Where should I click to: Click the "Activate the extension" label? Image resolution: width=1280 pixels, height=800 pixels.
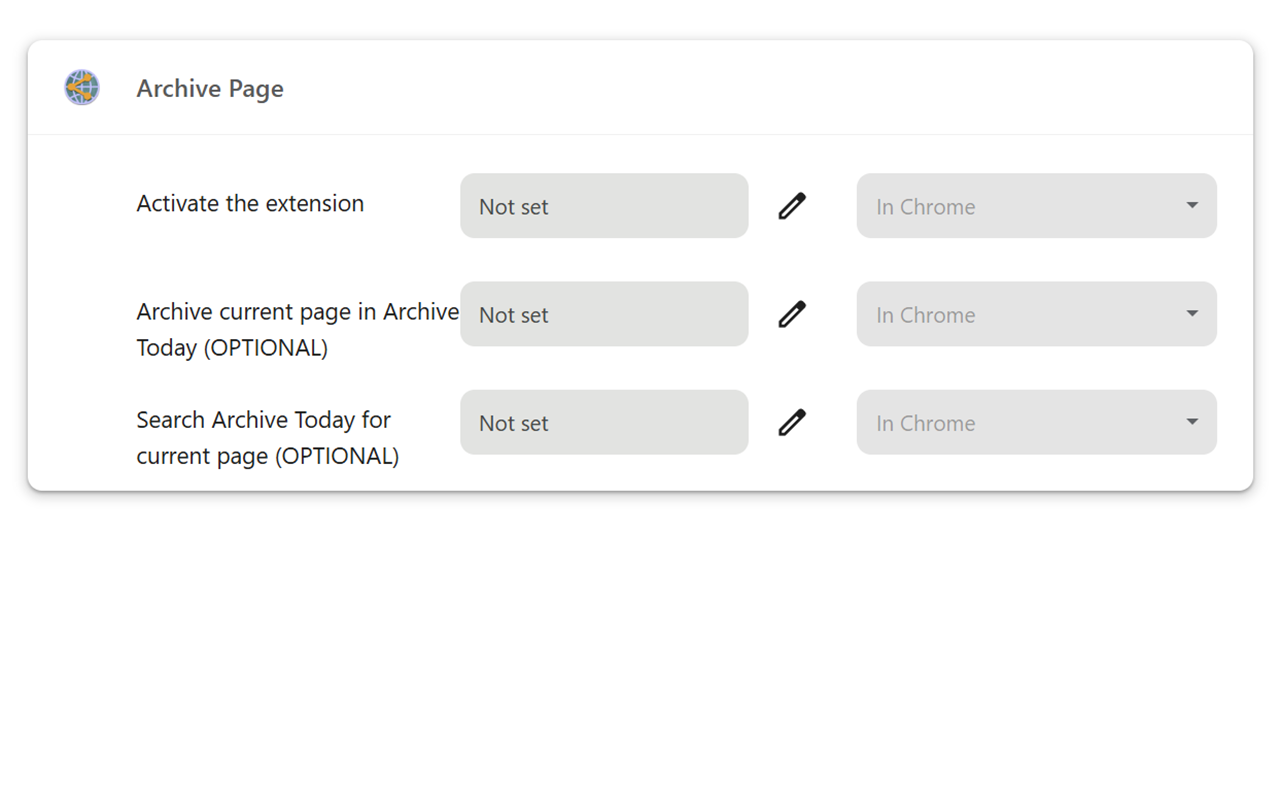[250, 204]
